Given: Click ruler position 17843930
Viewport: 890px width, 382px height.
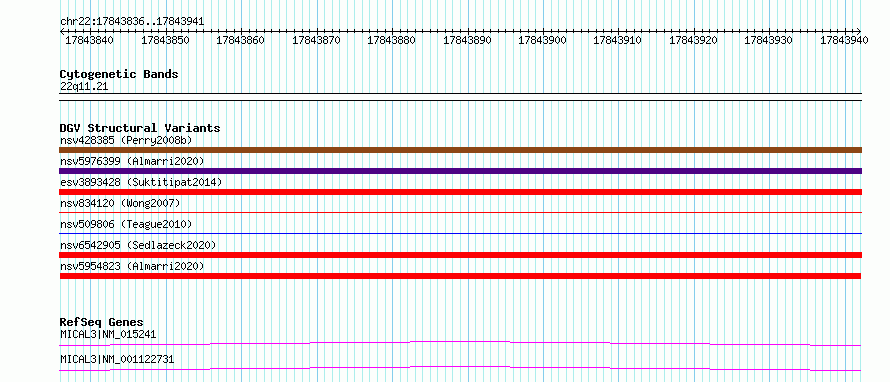Looking at the screenshot, I should tap(769, 41).
